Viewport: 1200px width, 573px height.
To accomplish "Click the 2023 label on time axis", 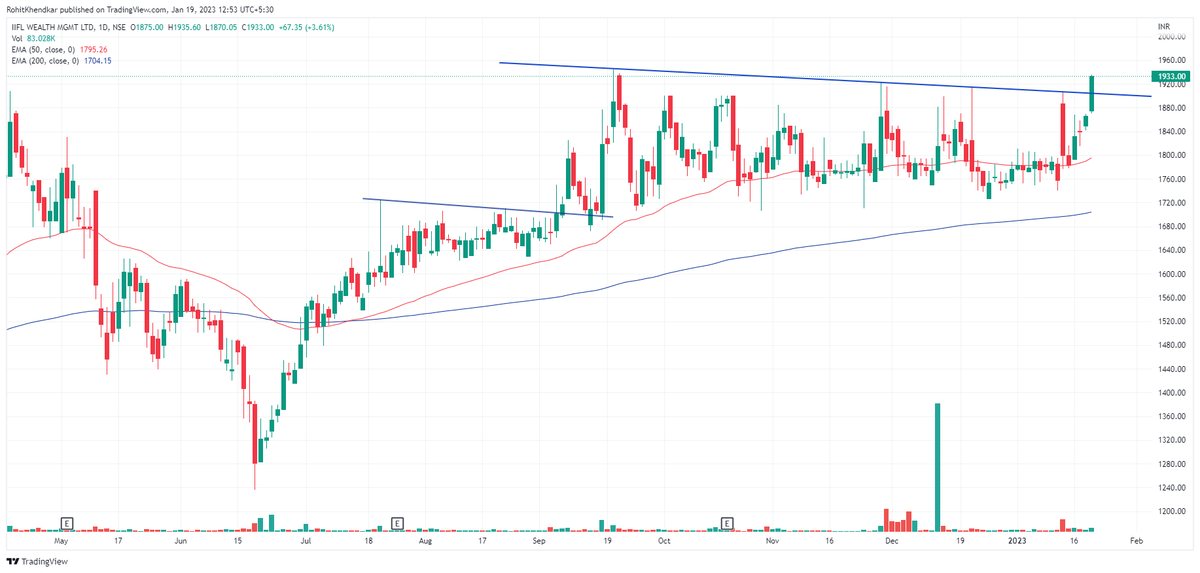I will point(1017,539).
